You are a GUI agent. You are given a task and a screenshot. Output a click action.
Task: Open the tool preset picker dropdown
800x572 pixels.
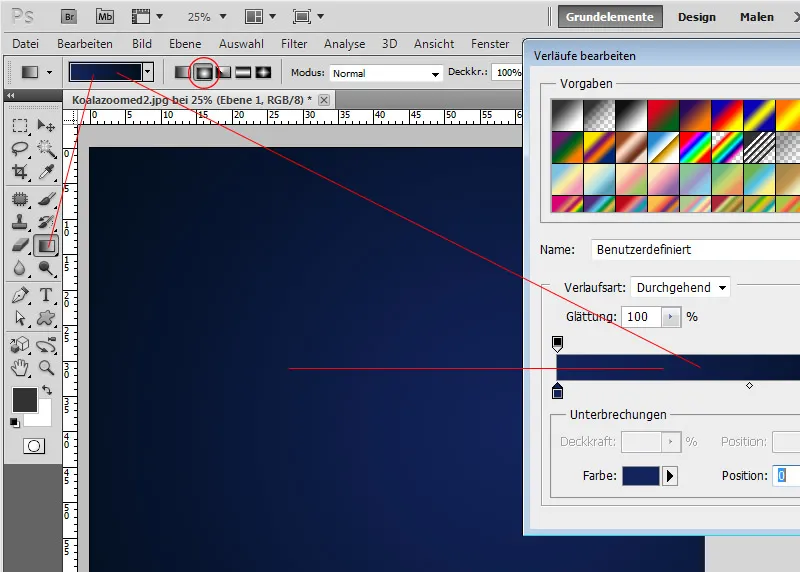49,72
